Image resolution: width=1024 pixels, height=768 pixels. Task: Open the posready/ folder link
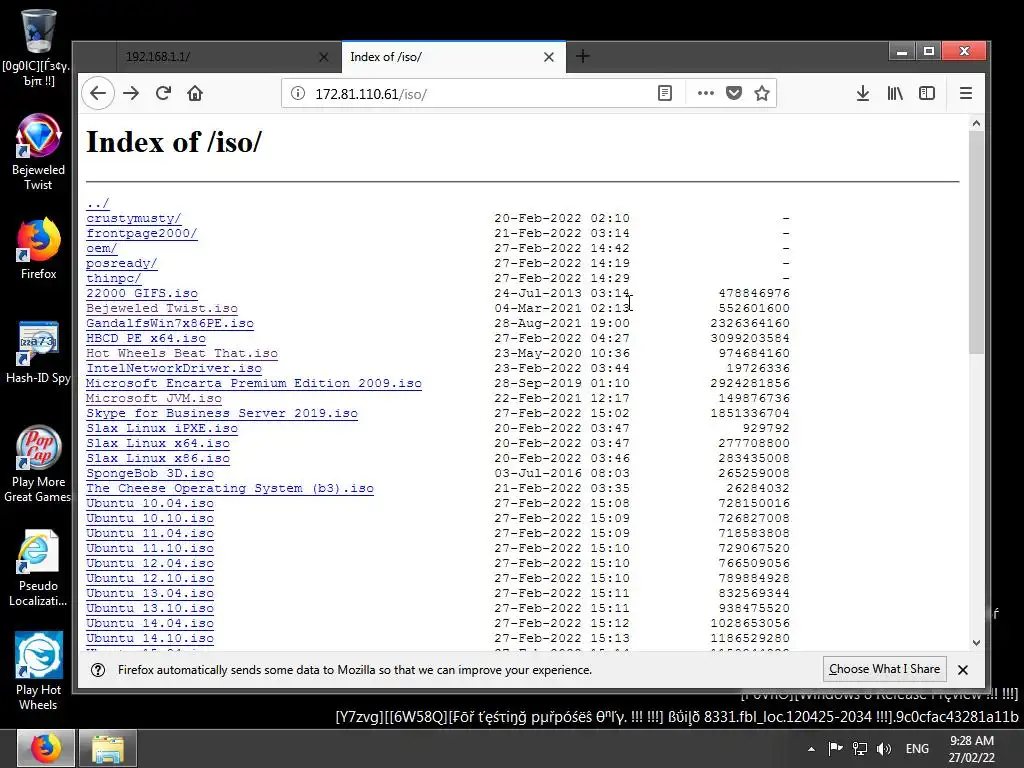point(121,263)
